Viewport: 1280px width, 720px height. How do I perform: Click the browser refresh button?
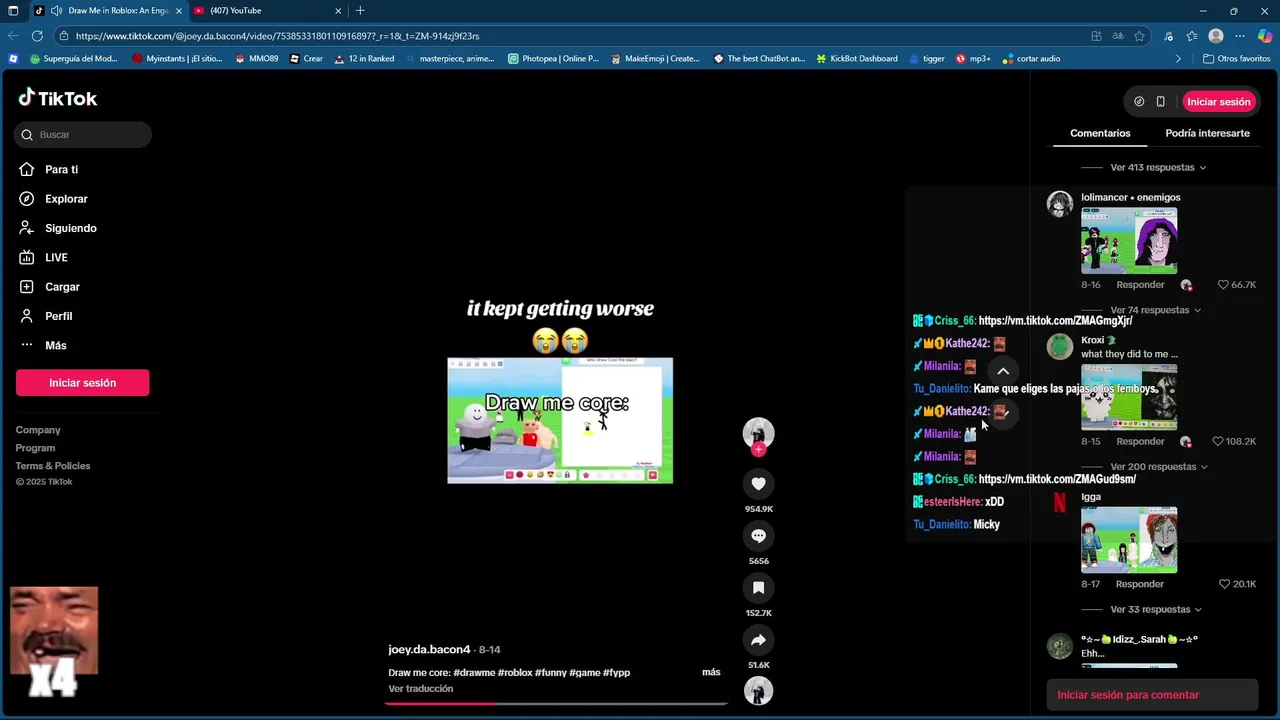(37, 36)
